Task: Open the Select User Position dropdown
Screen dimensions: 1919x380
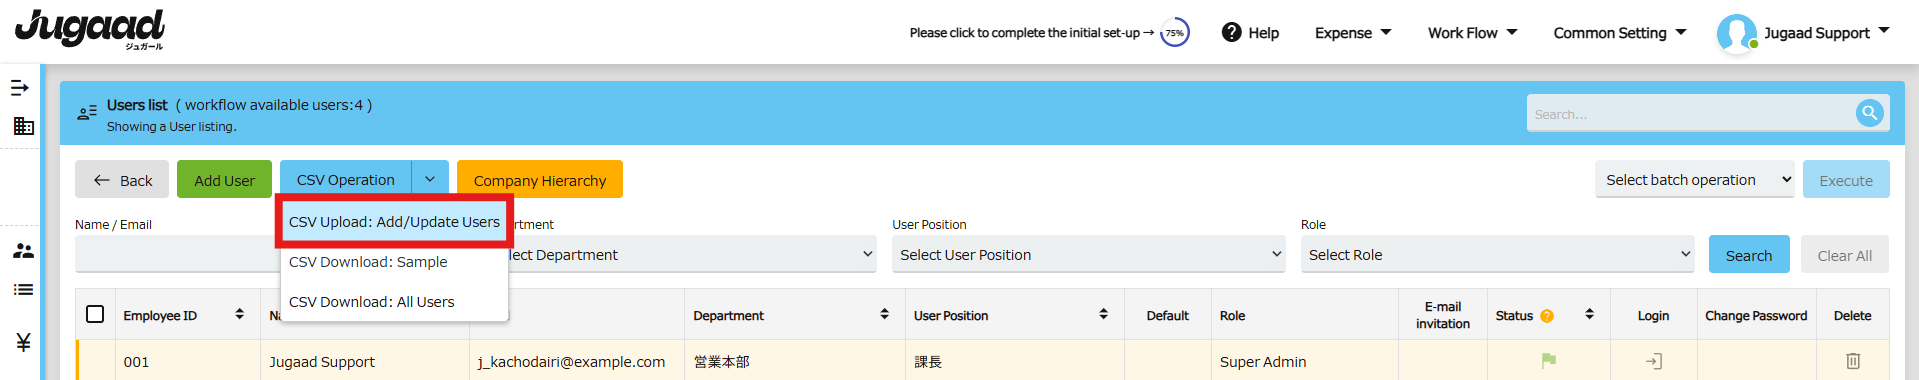Action: [x=1088, y=254]
